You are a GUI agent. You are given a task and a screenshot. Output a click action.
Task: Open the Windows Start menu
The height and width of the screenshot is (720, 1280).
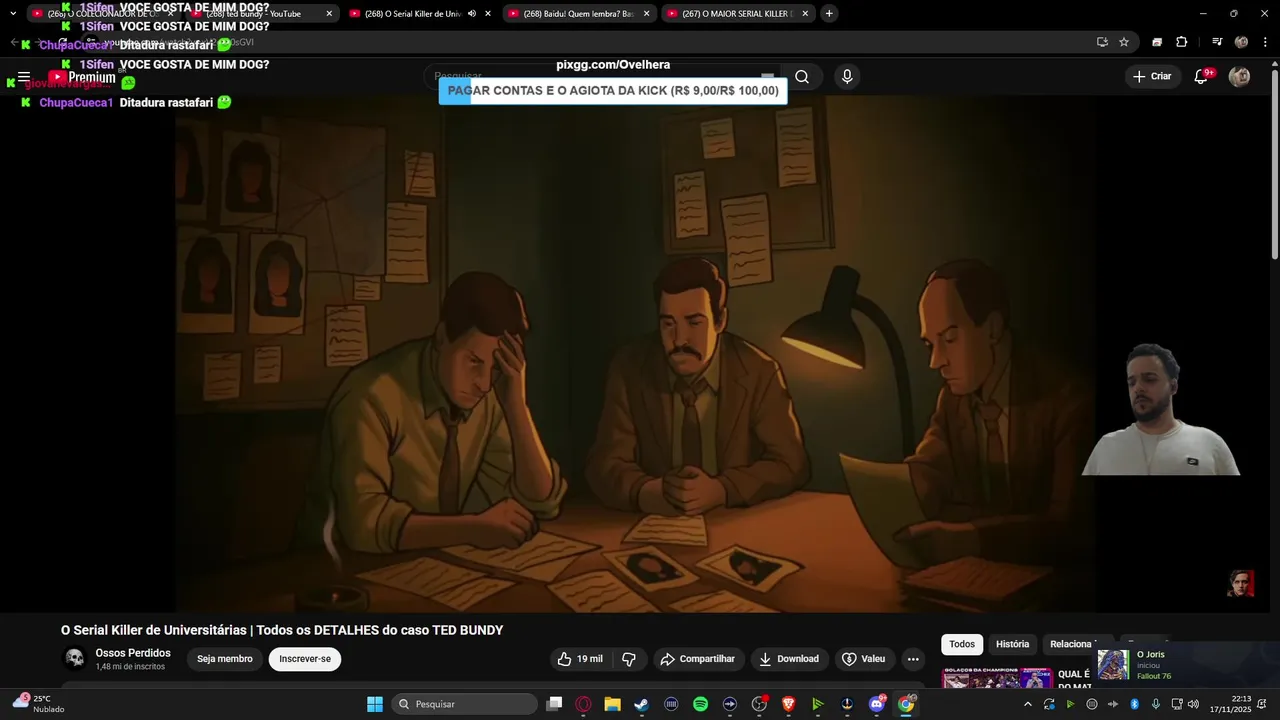tap(375, 704)
